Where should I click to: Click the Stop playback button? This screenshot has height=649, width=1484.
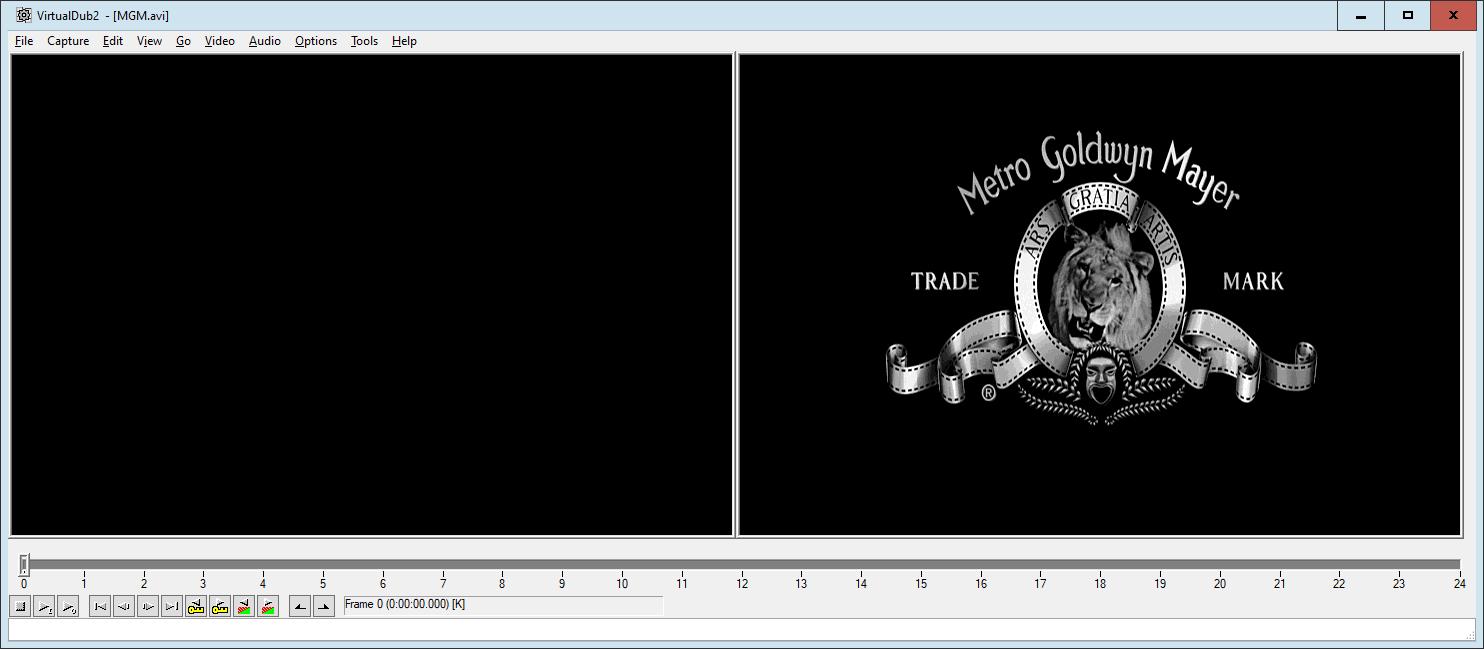(x=20, y=606)
